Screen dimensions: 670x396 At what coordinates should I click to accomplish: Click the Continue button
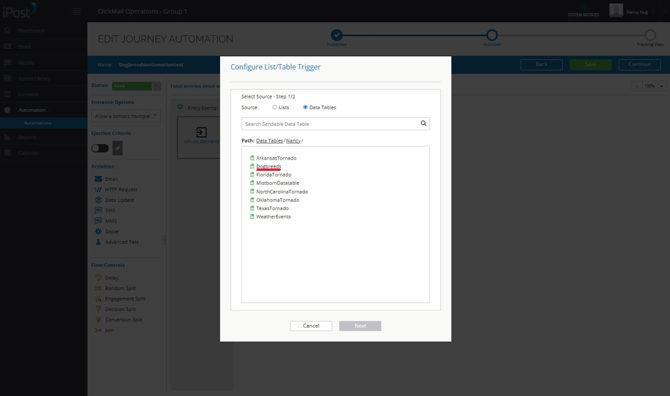click(640, 65)
